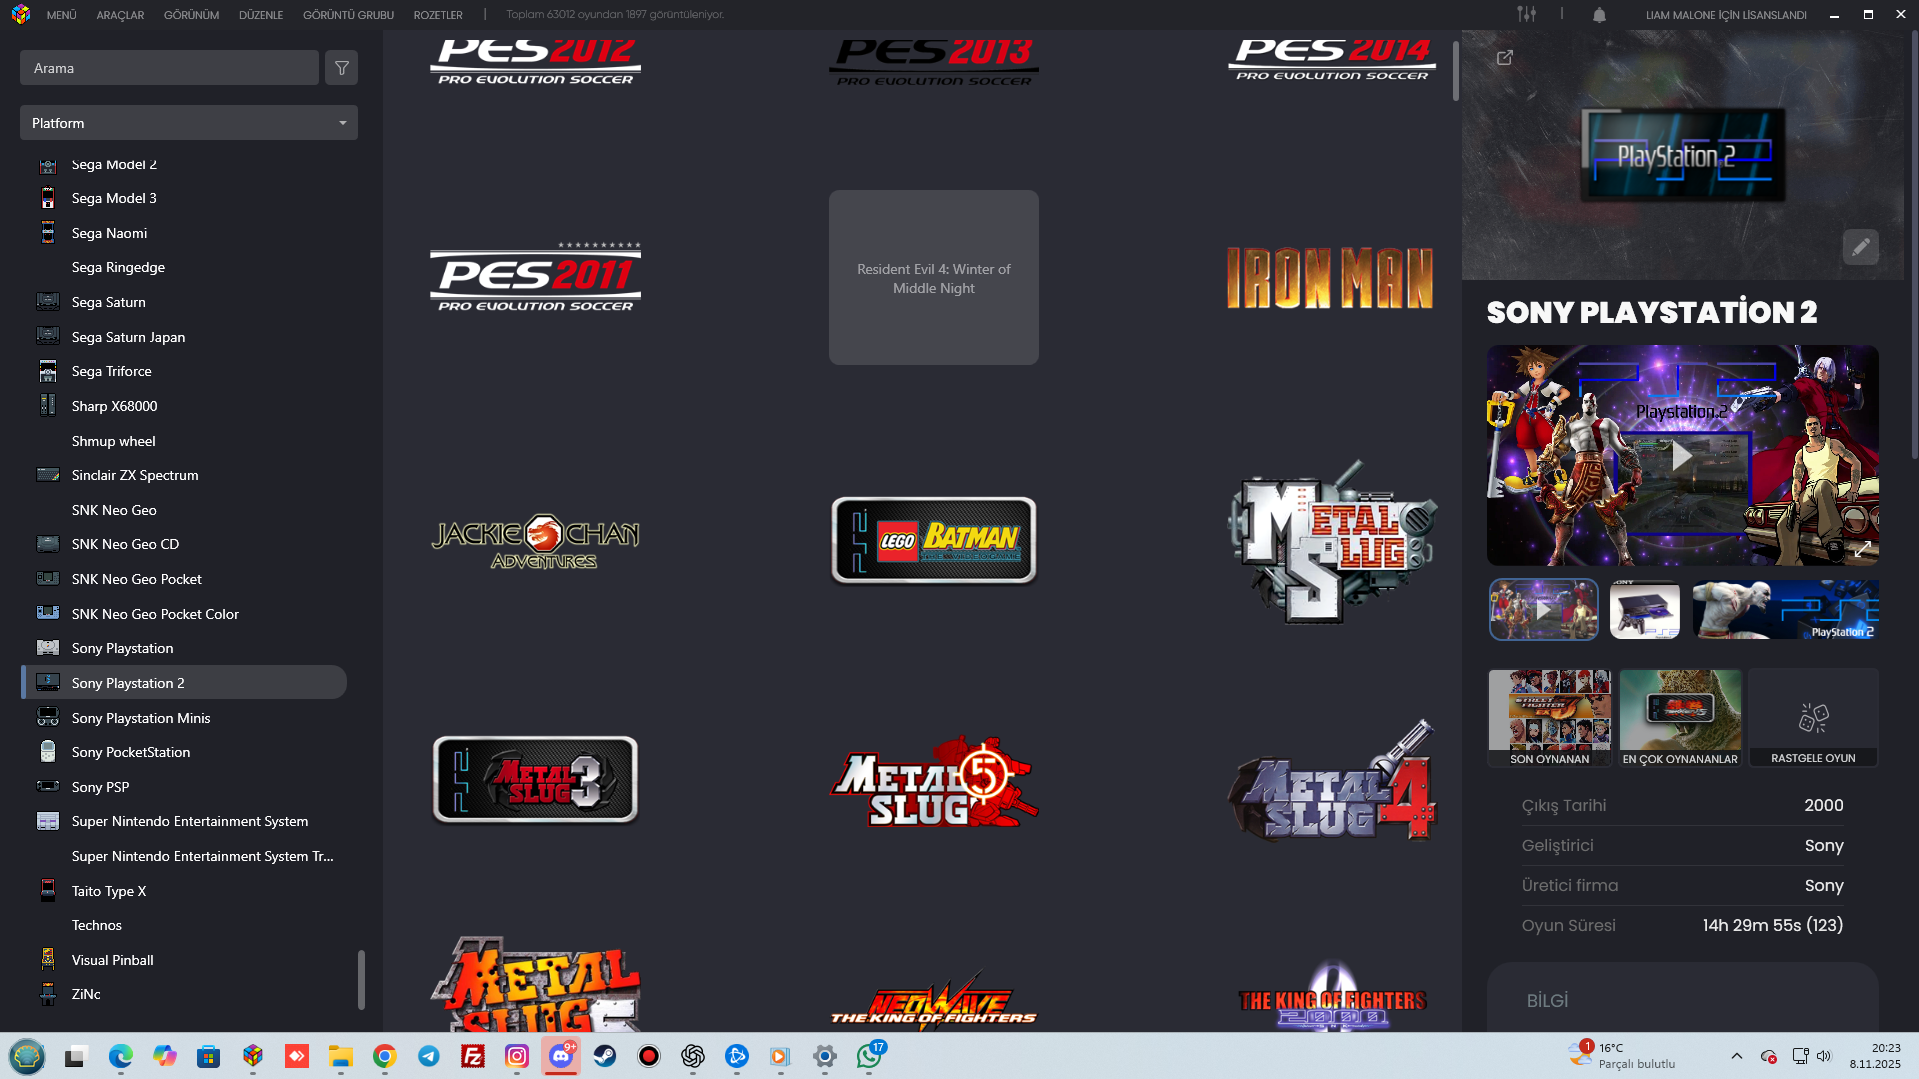Select the LEGO Batman game tile
The image size is (1919, 1079).
[934, 541]
